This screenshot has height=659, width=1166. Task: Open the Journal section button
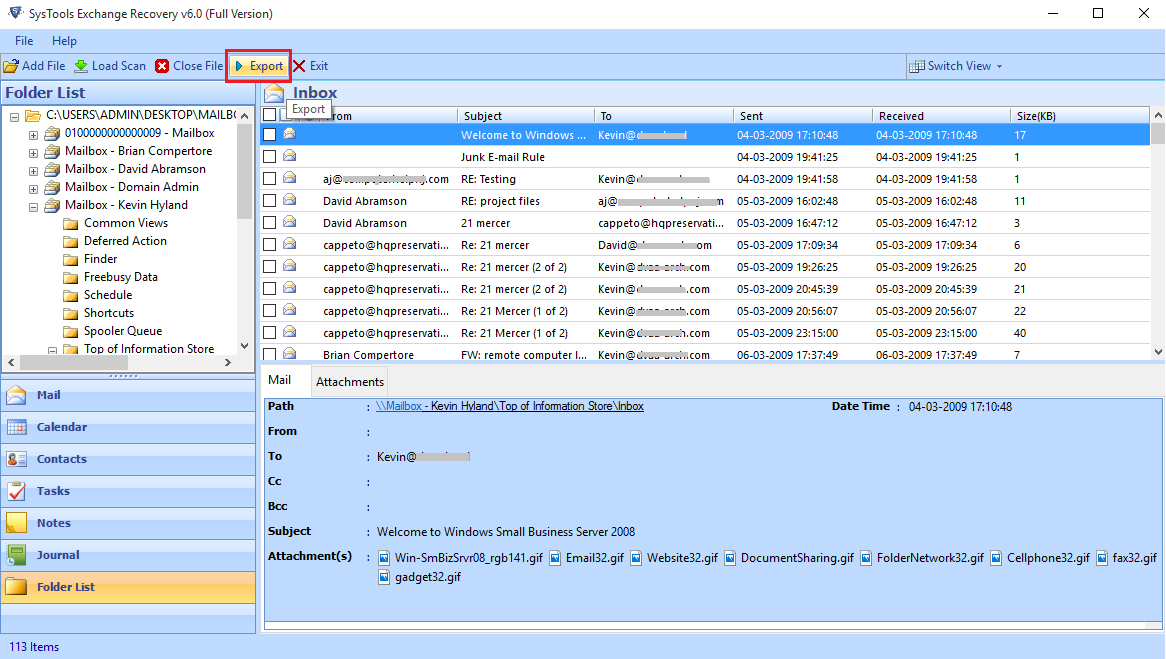tap(128, 555)
